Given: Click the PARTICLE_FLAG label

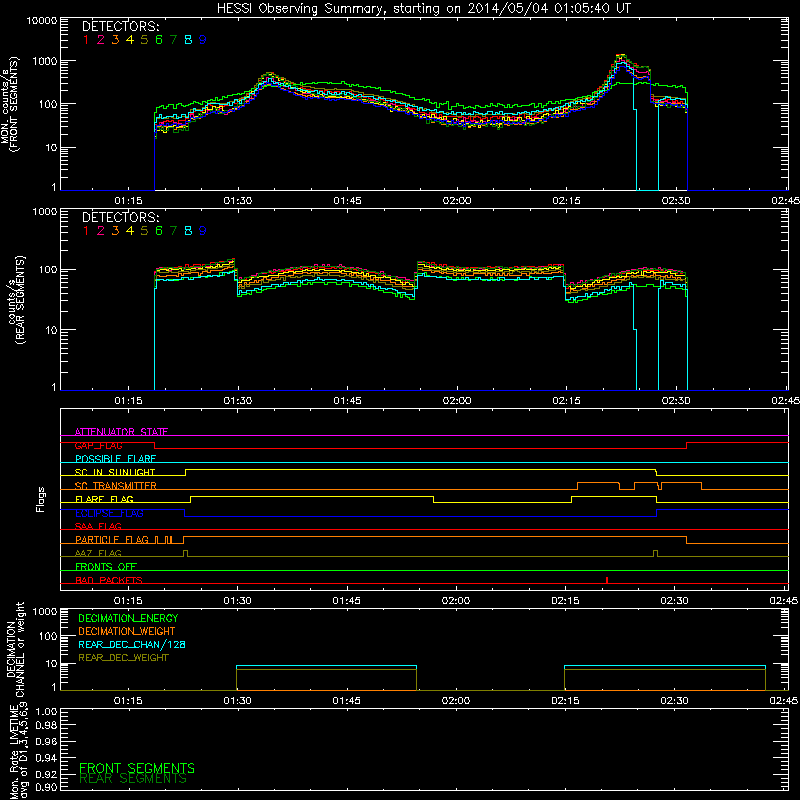Looking at the screenshot, I should [x=112, y=539].
